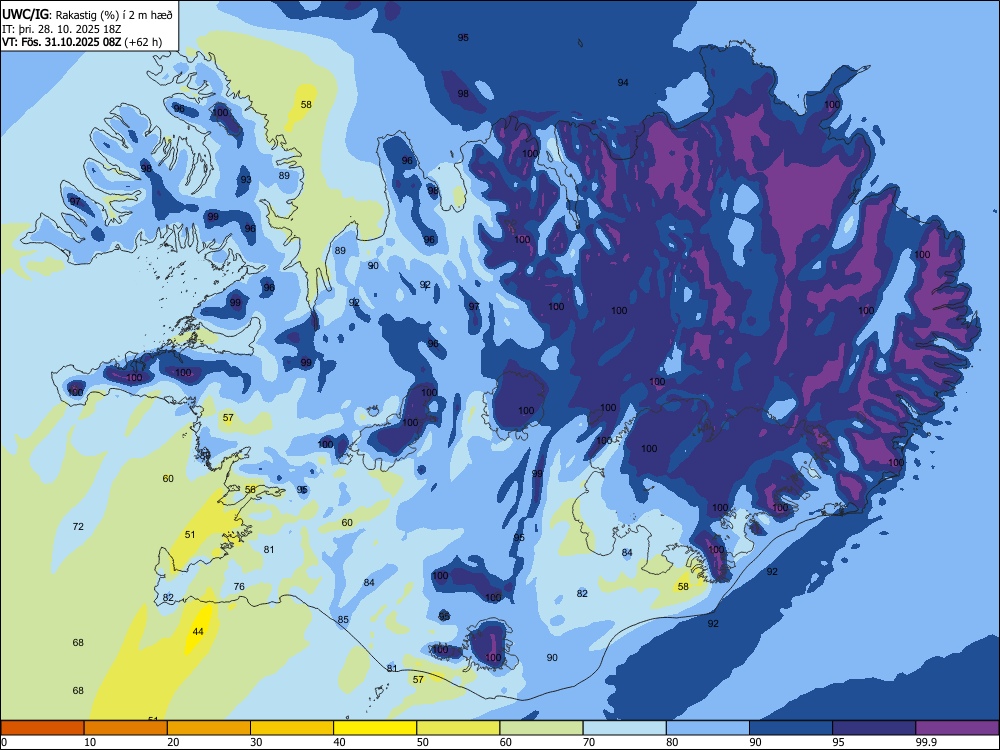Click the orange 10–20 legend swatch
This screenshot has height=750, width=1000.
tap(126, 728)
